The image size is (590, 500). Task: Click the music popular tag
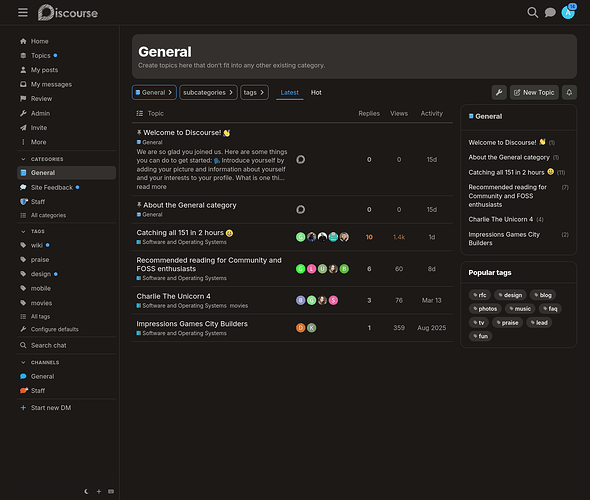click(x=520, y=309)
